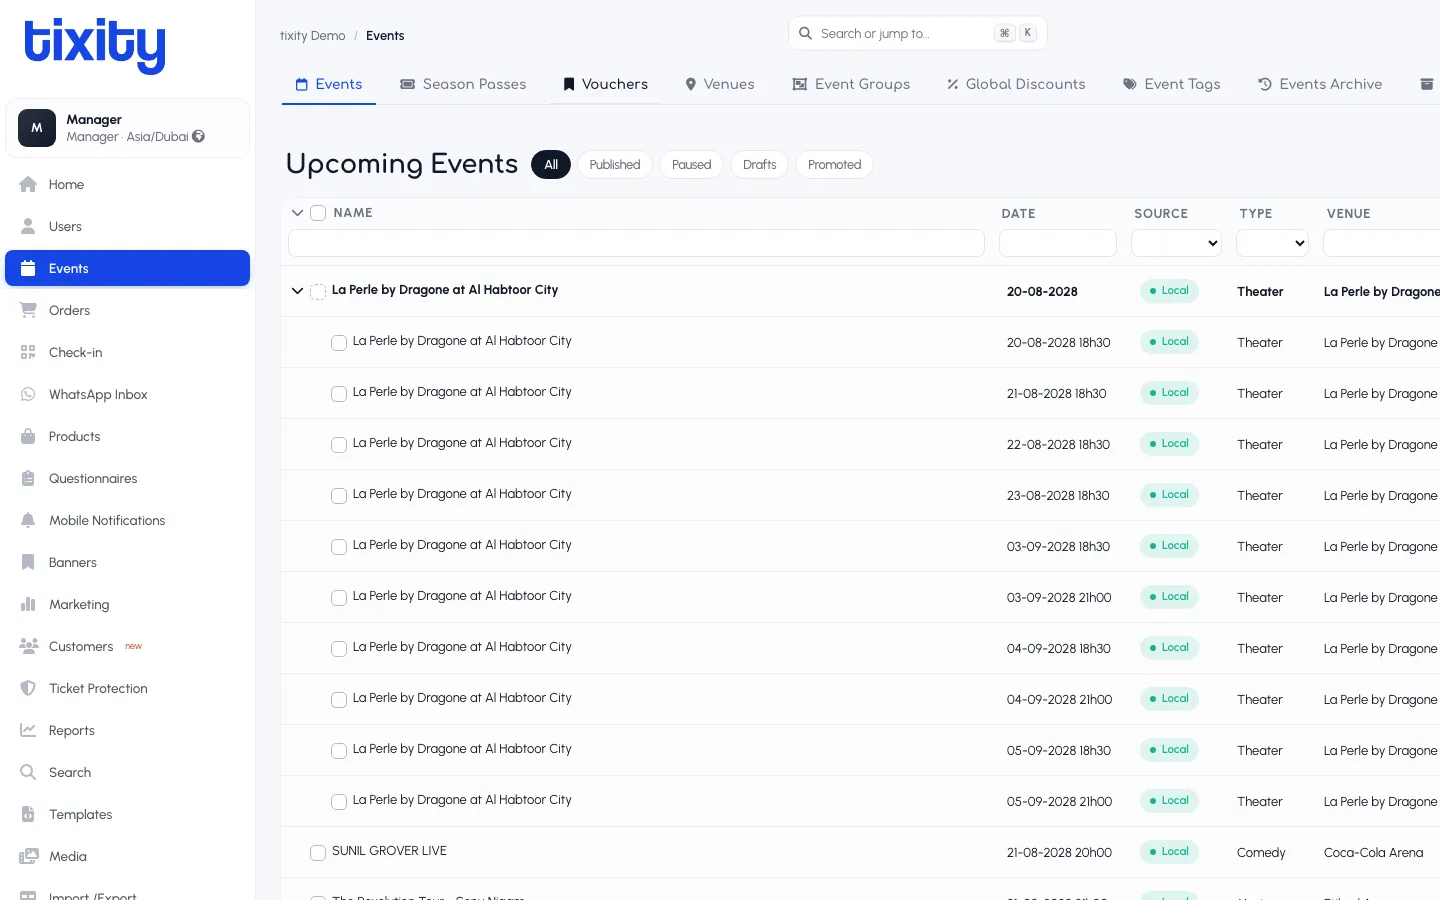Collapse the La Perle by Dragone event group
The image size is (1440, 900).
(297, 291)
